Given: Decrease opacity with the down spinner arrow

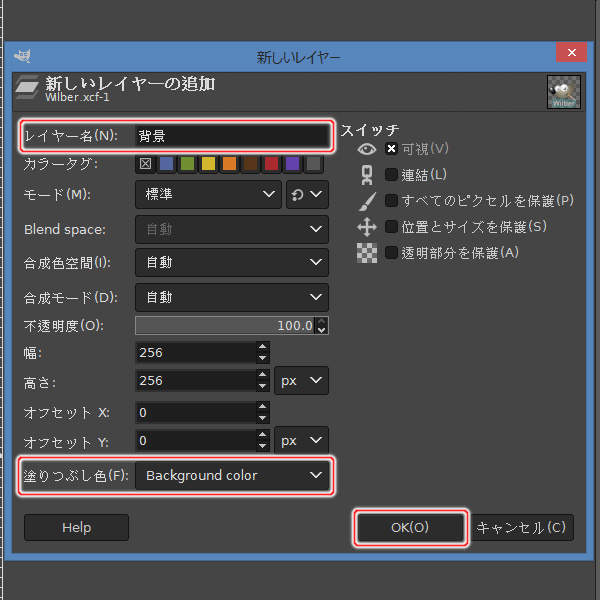Looking at the screenshot, I should (x=322, y=330).
